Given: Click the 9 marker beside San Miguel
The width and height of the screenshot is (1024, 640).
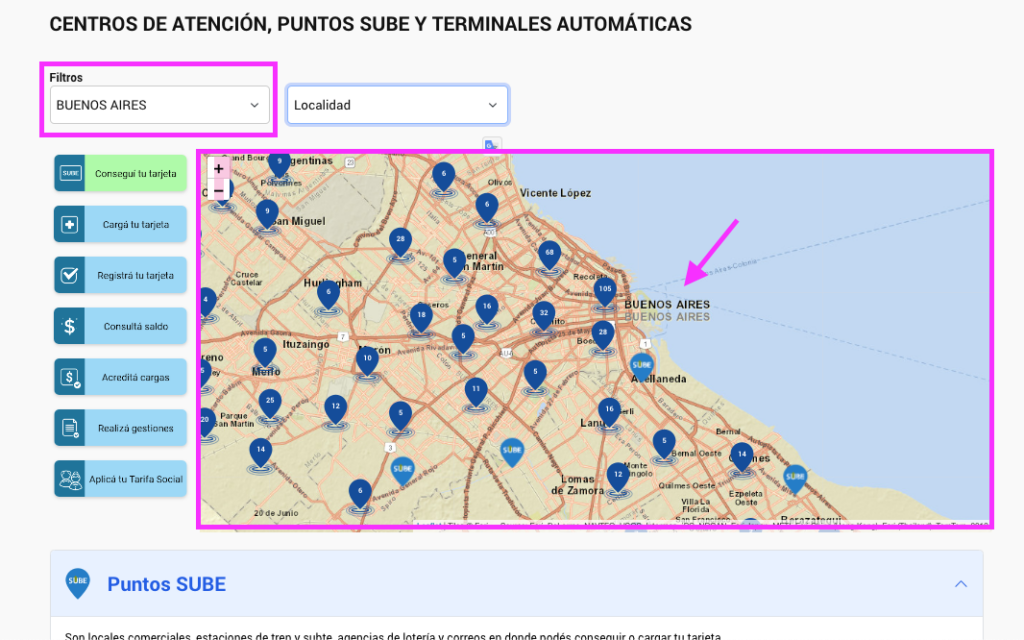Looking at the screenshot, I should 266,216.
